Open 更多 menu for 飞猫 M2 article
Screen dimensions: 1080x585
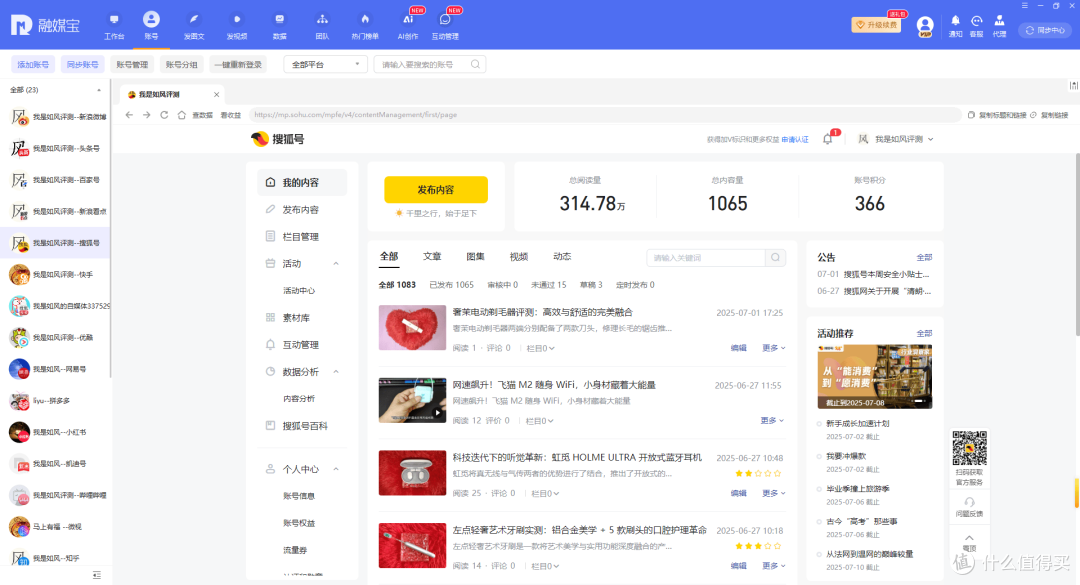(772, 420)
